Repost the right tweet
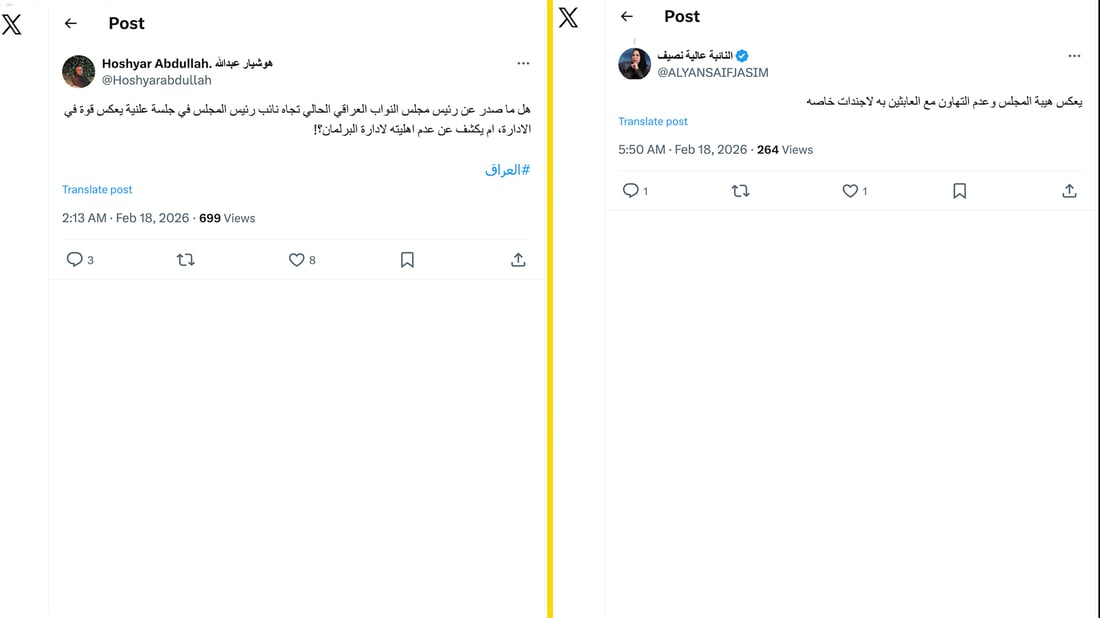 click(x=741, y=190)
